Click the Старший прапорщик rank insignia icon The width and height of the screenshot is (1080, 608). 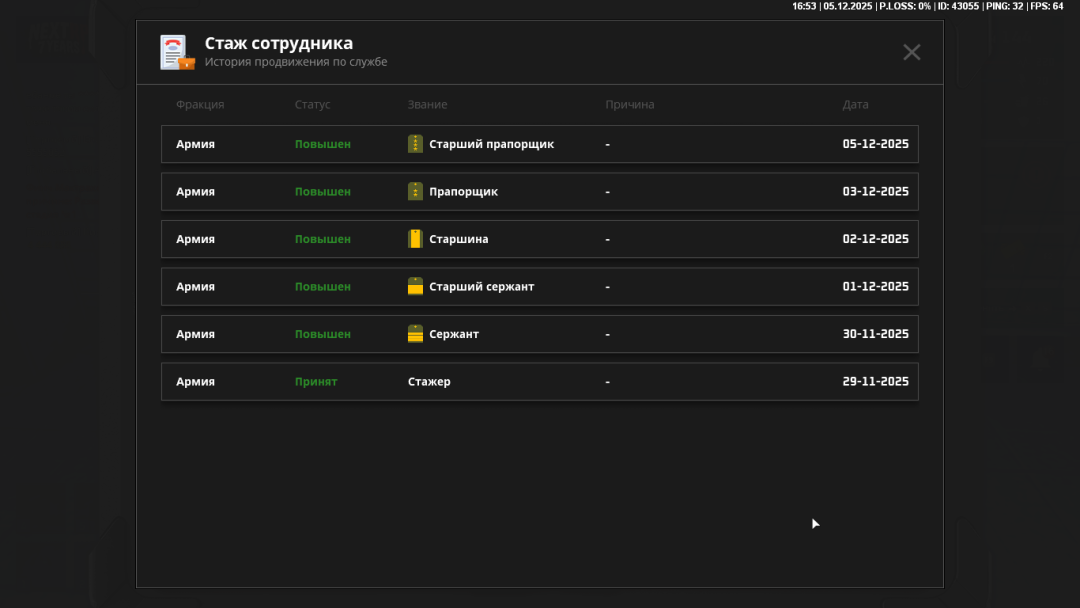pyautogui.click(x=415, y=144)
